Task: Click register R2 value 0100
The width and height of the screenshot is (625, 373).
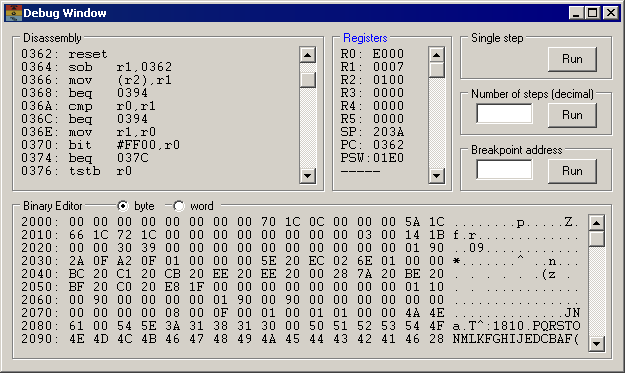Action: pos(388,80)
